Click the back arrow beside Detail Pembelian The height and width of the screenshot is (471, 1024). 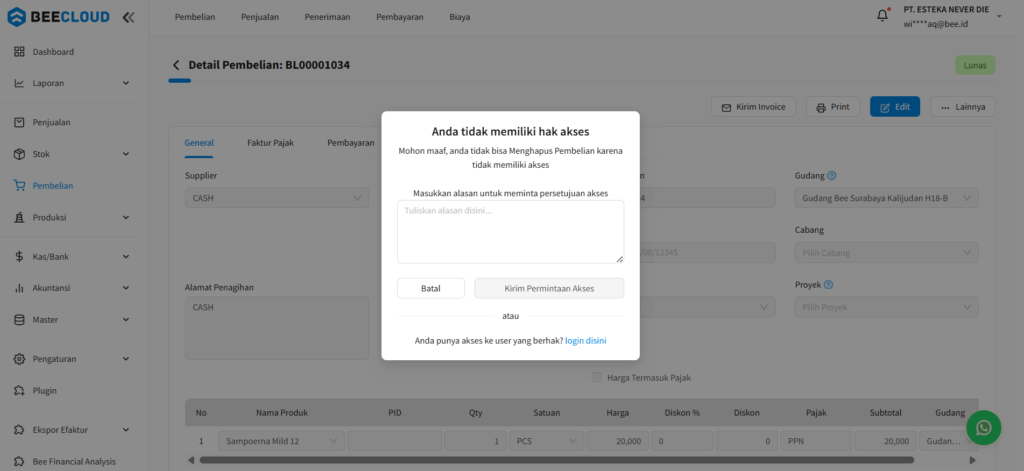pyautogui.click(x=176, y=65)
